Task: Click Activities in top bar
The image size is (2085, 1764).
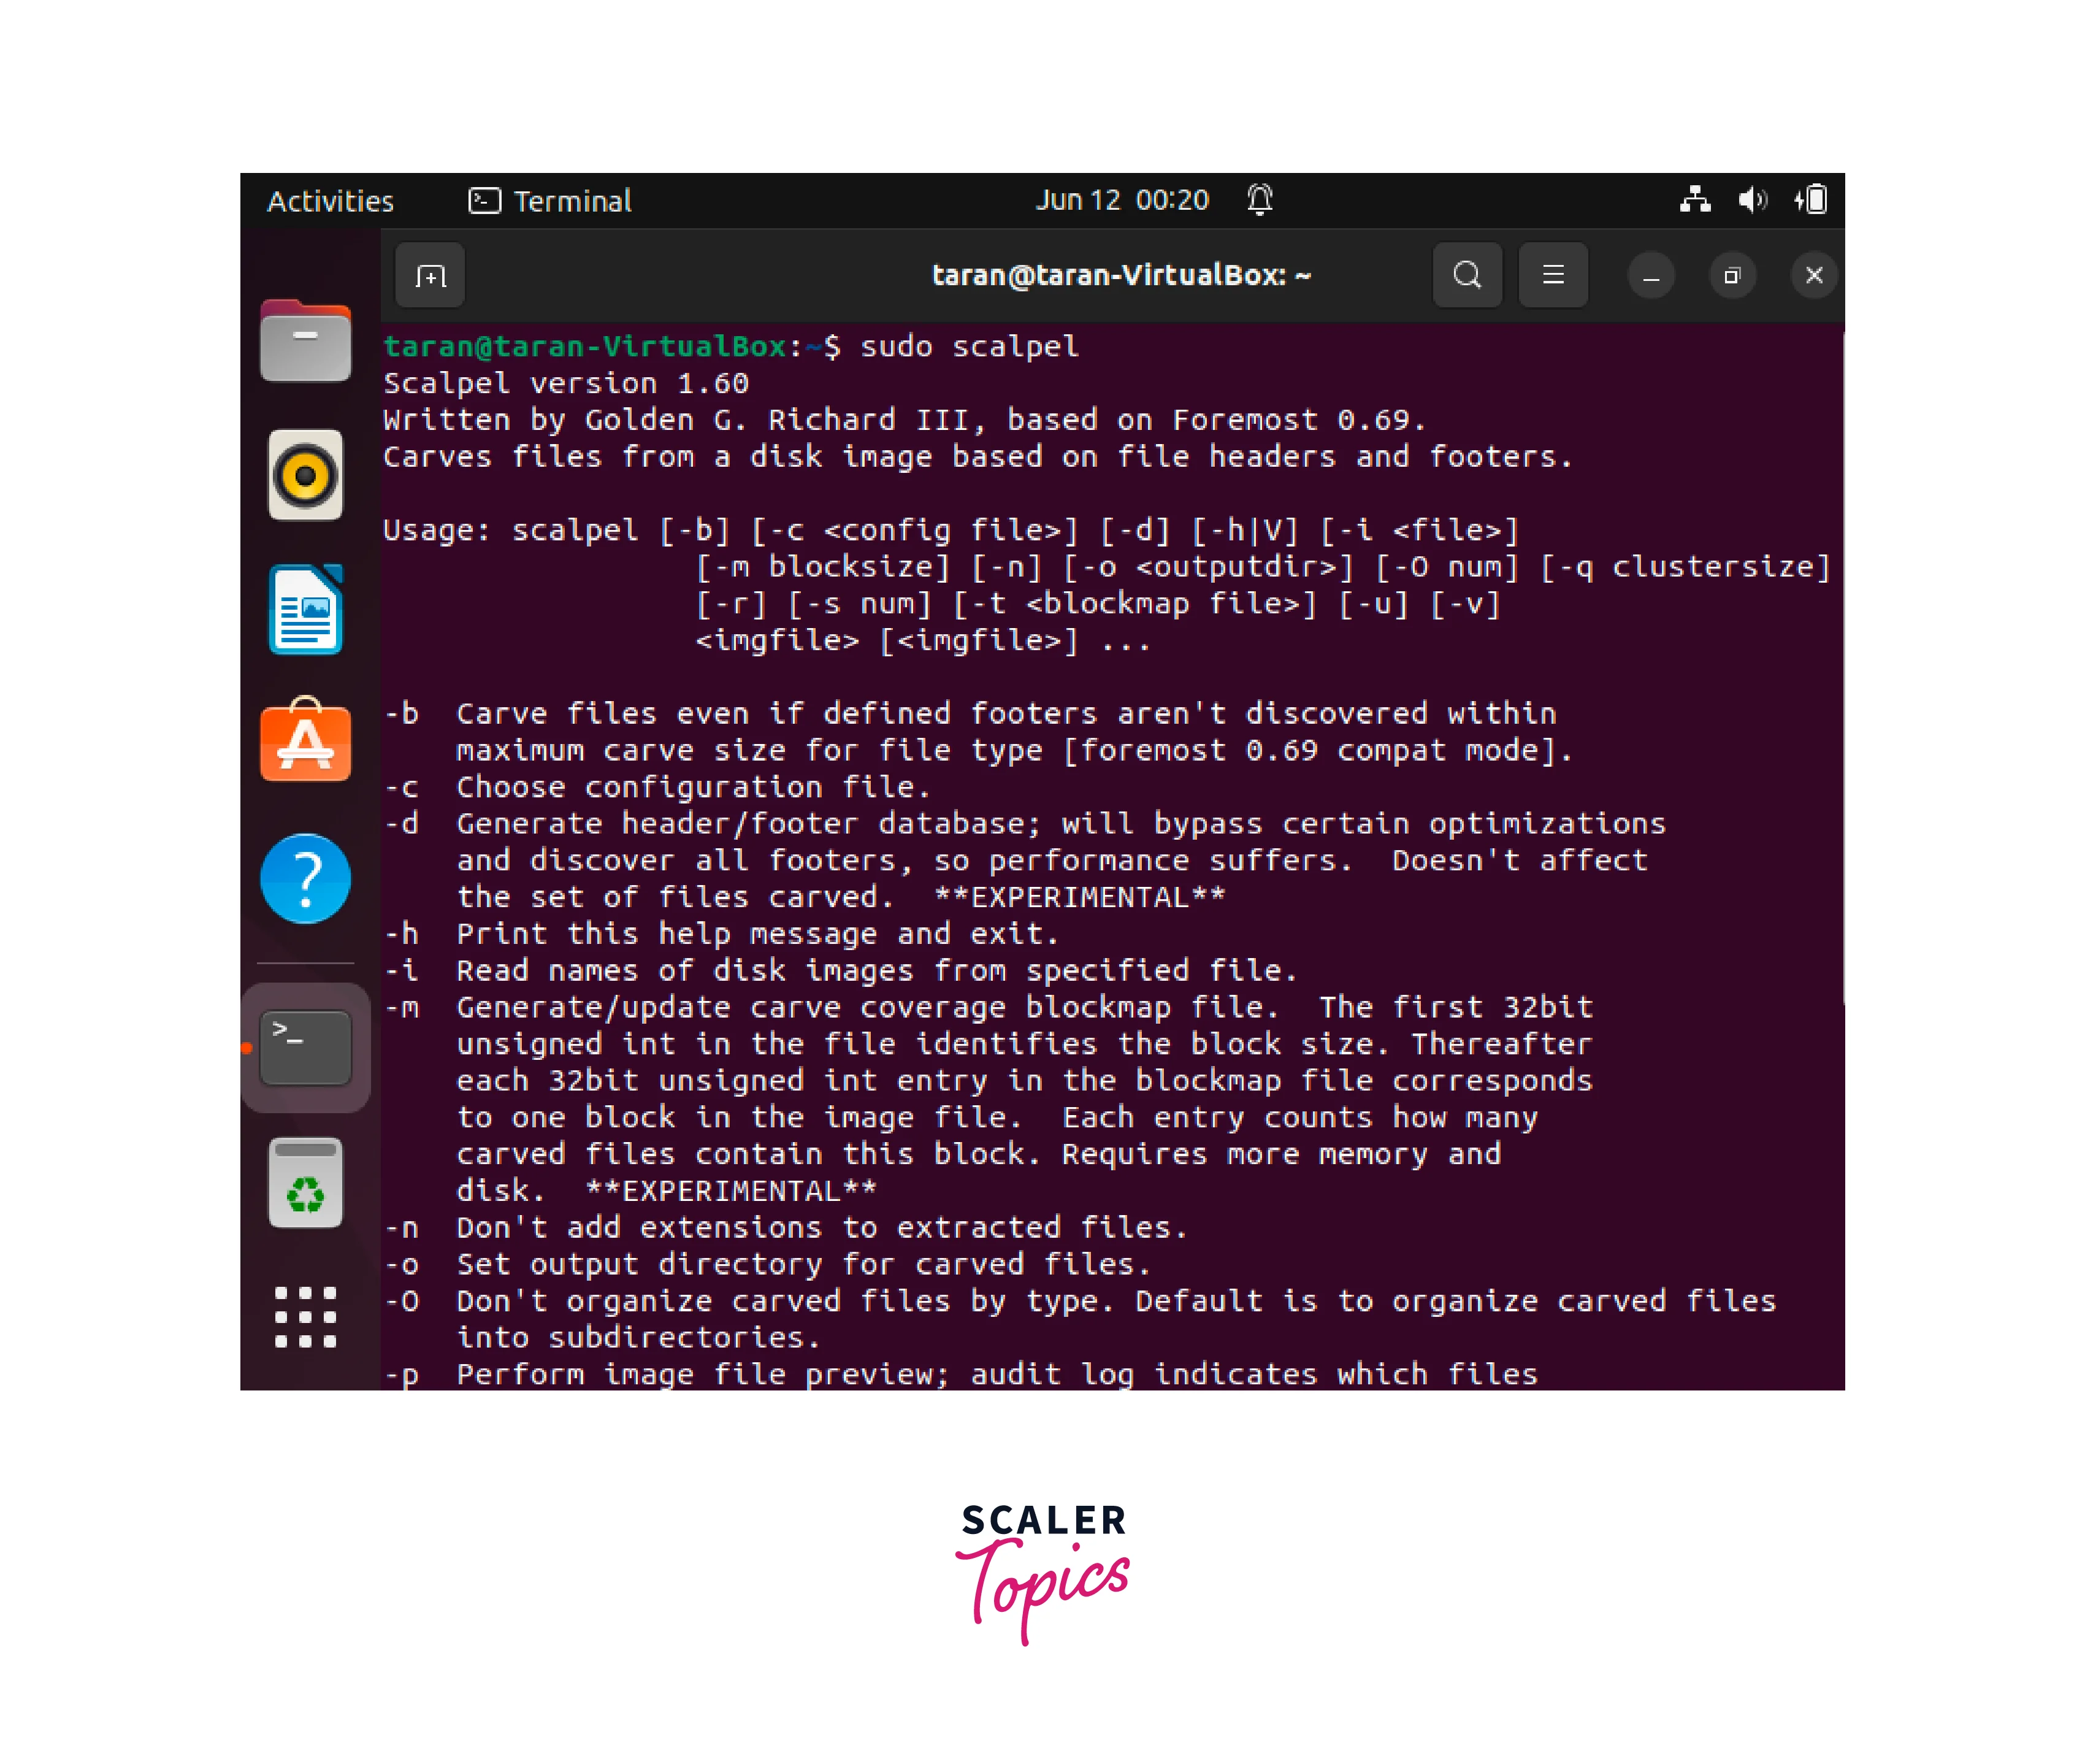Action: click(x=330, y=201)
